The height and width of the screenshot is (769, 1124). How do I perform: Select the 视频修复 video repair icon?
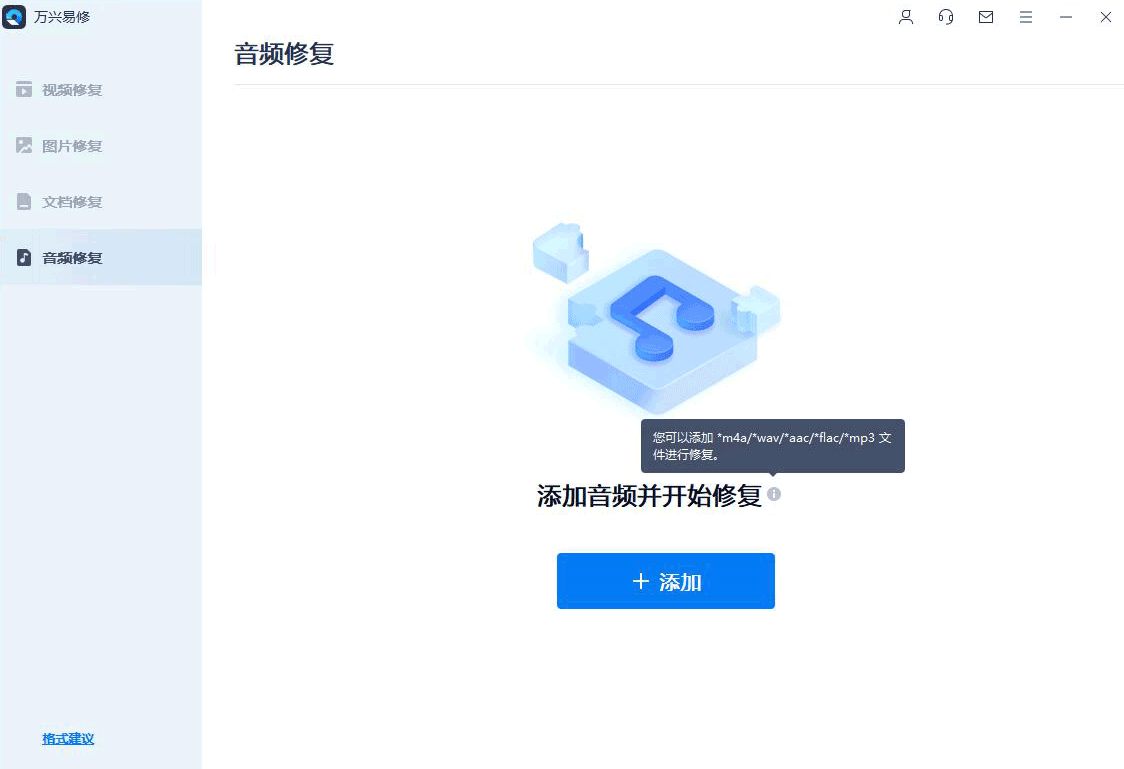pos(23,89)
